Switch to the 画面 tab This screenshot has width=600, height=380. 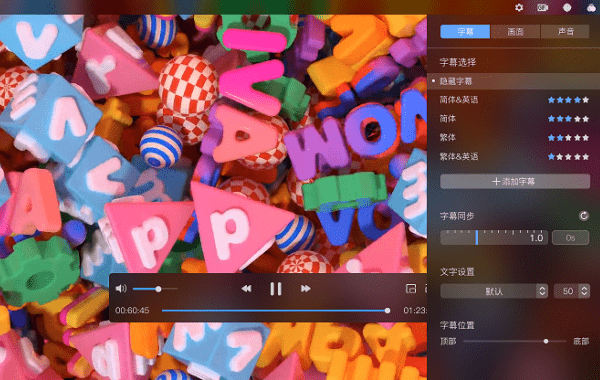(x=515, y=31)
